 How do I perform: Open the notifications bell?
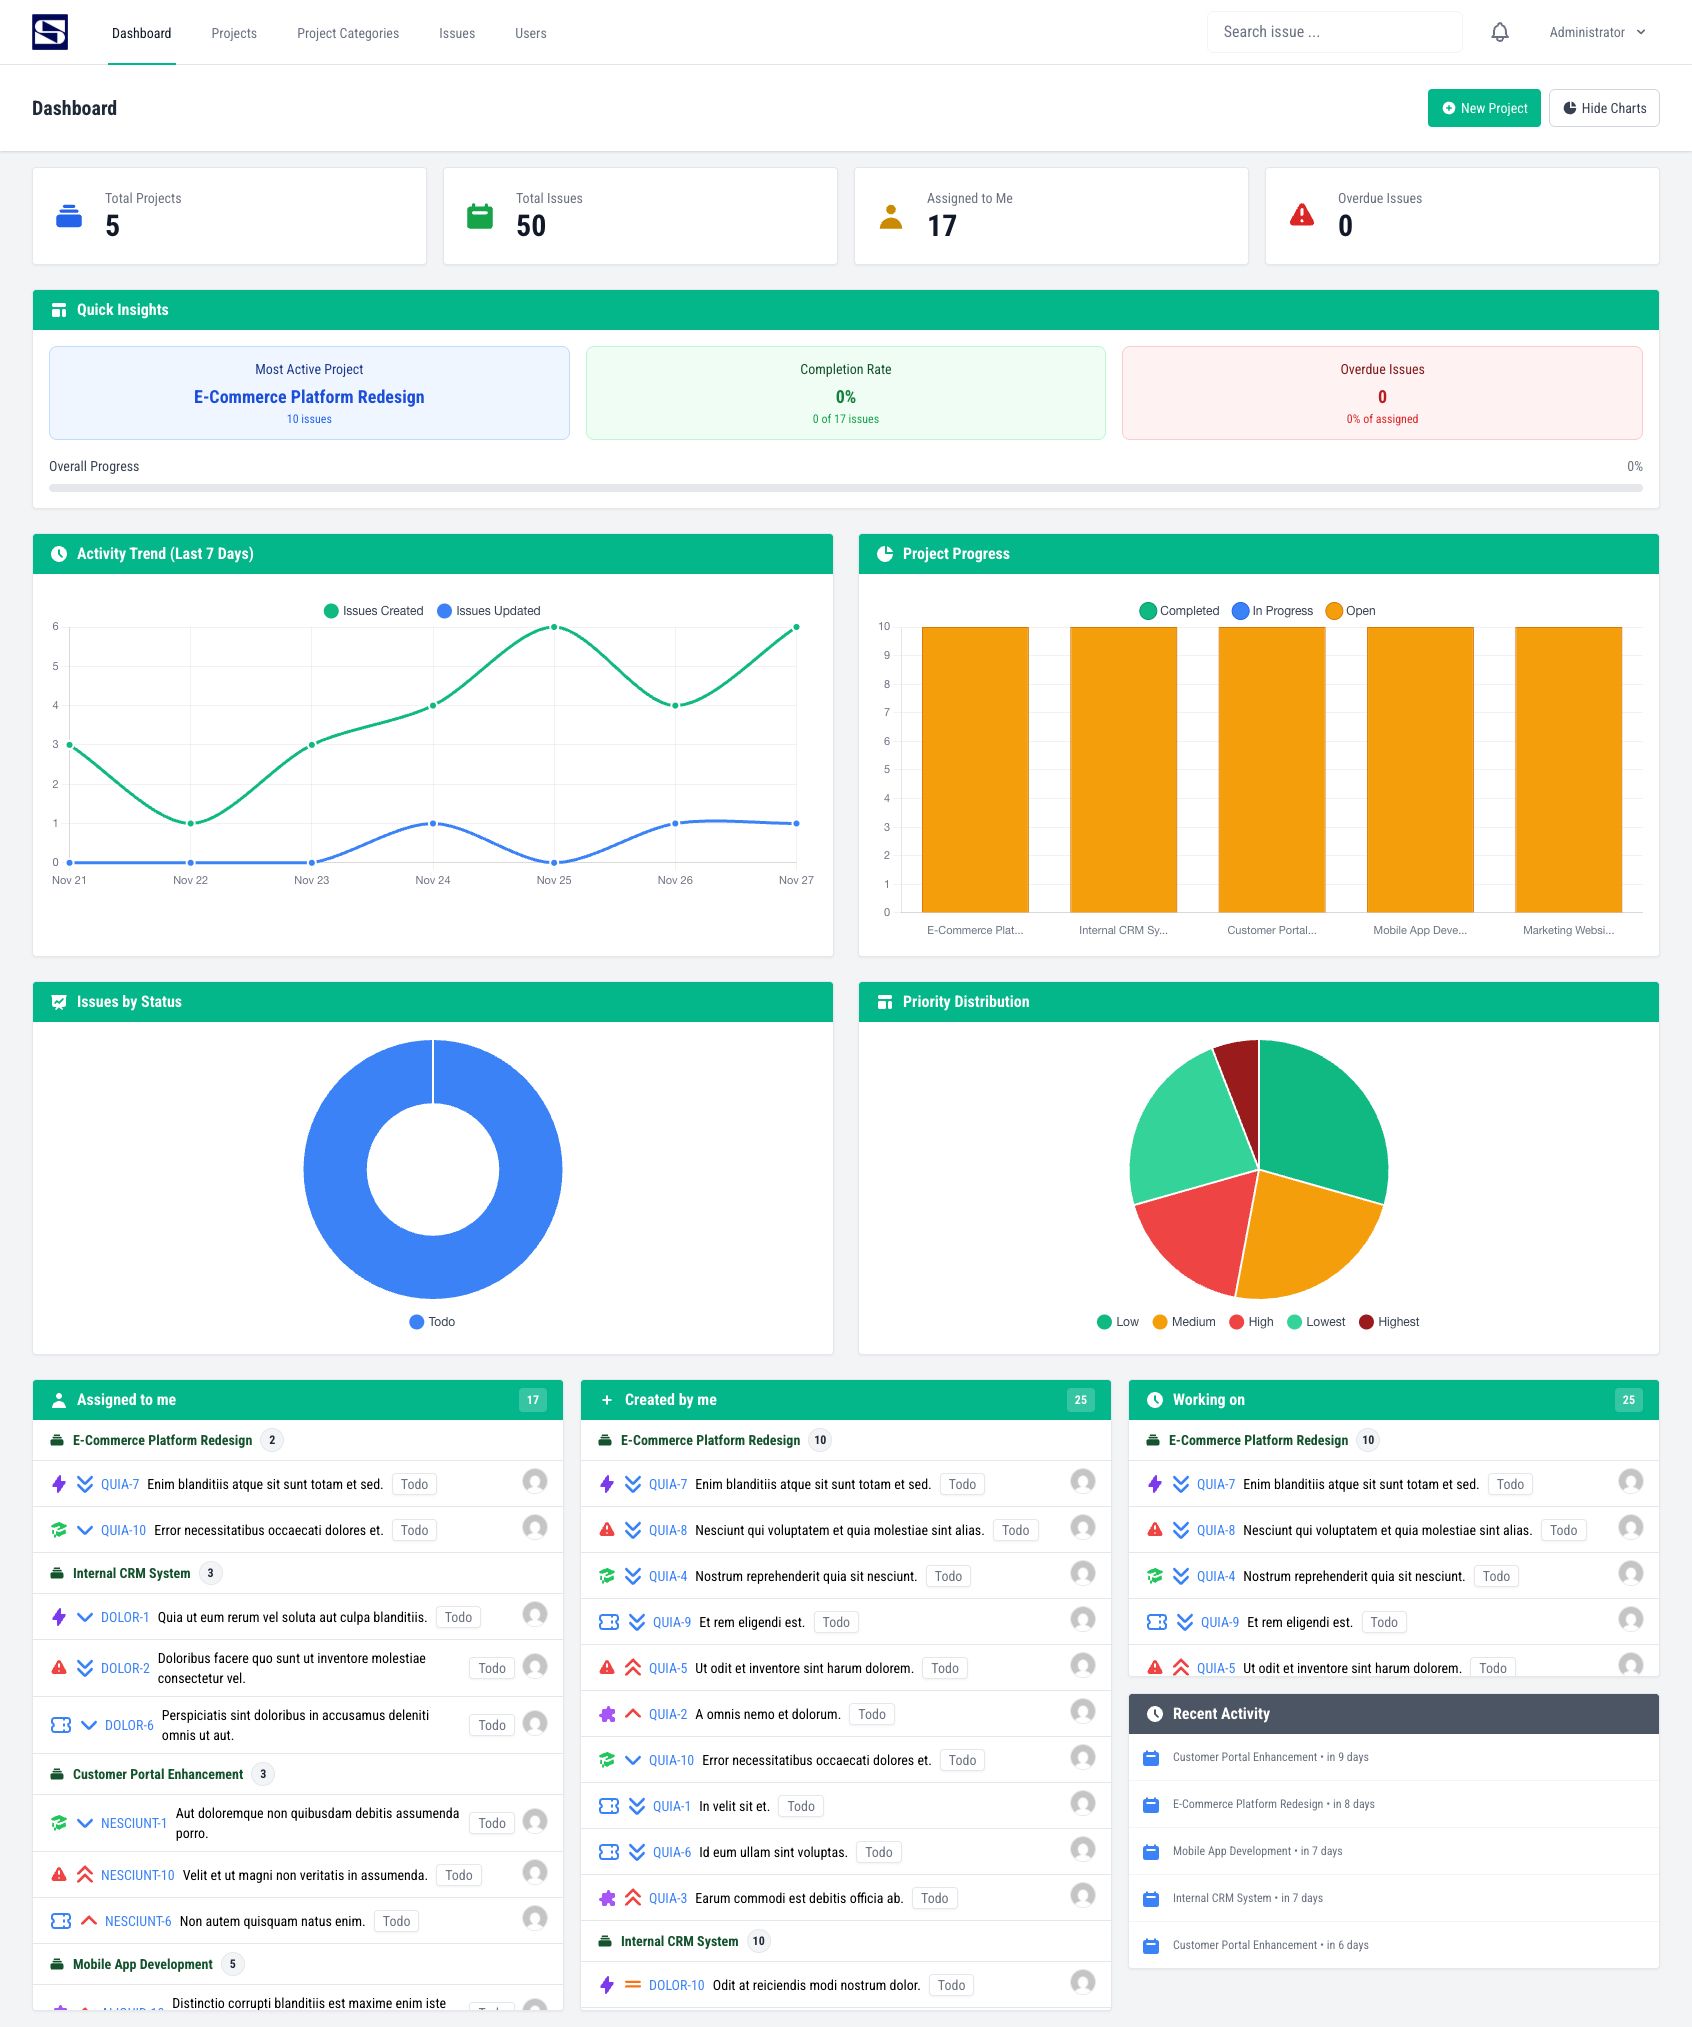[1499, 32]
